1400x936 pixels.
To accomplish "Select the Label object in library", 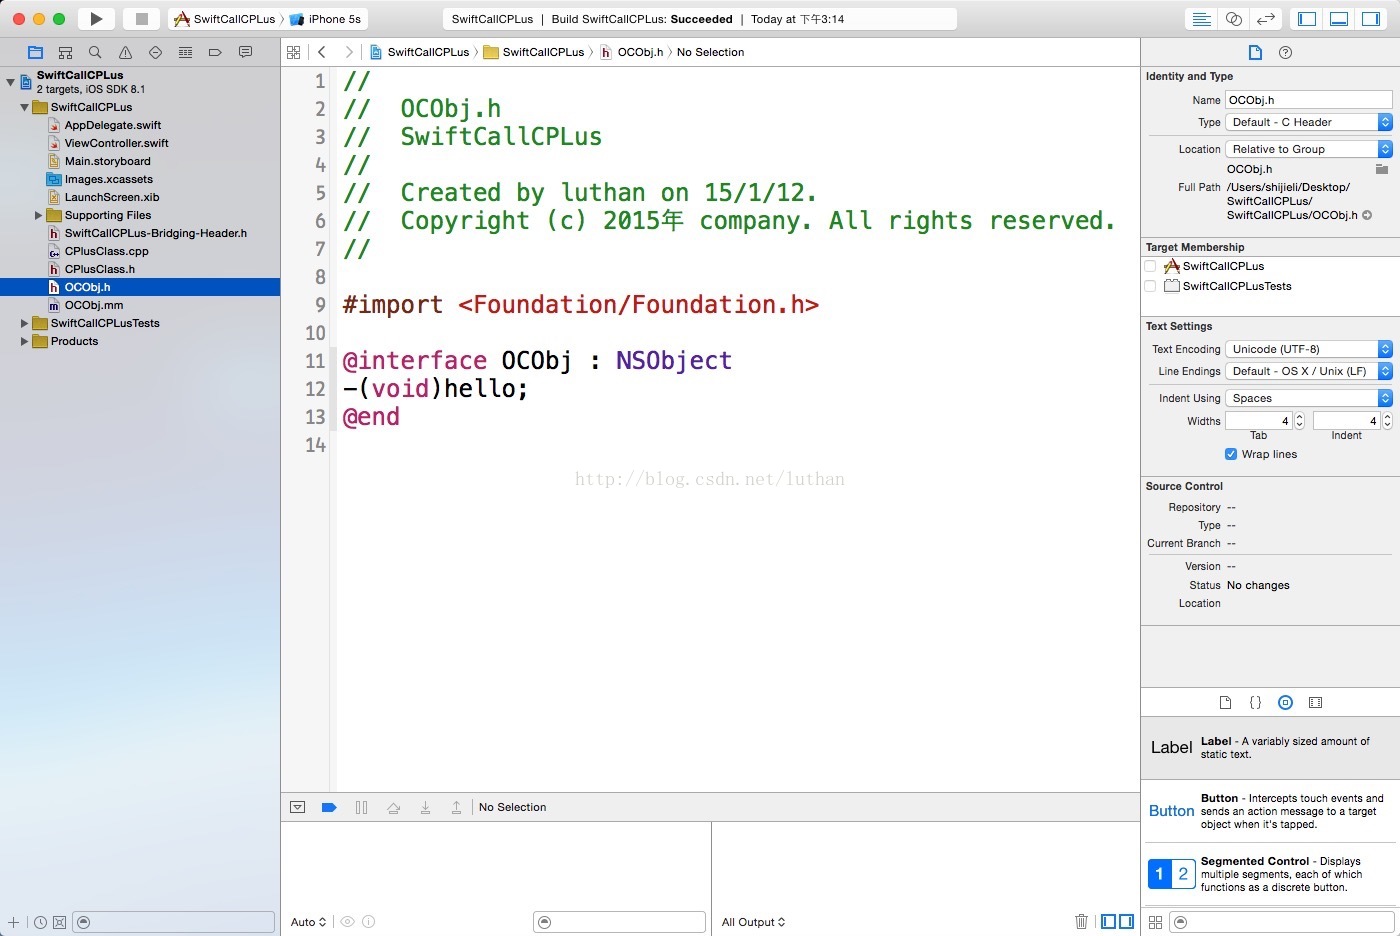I will pos(1270,747).
